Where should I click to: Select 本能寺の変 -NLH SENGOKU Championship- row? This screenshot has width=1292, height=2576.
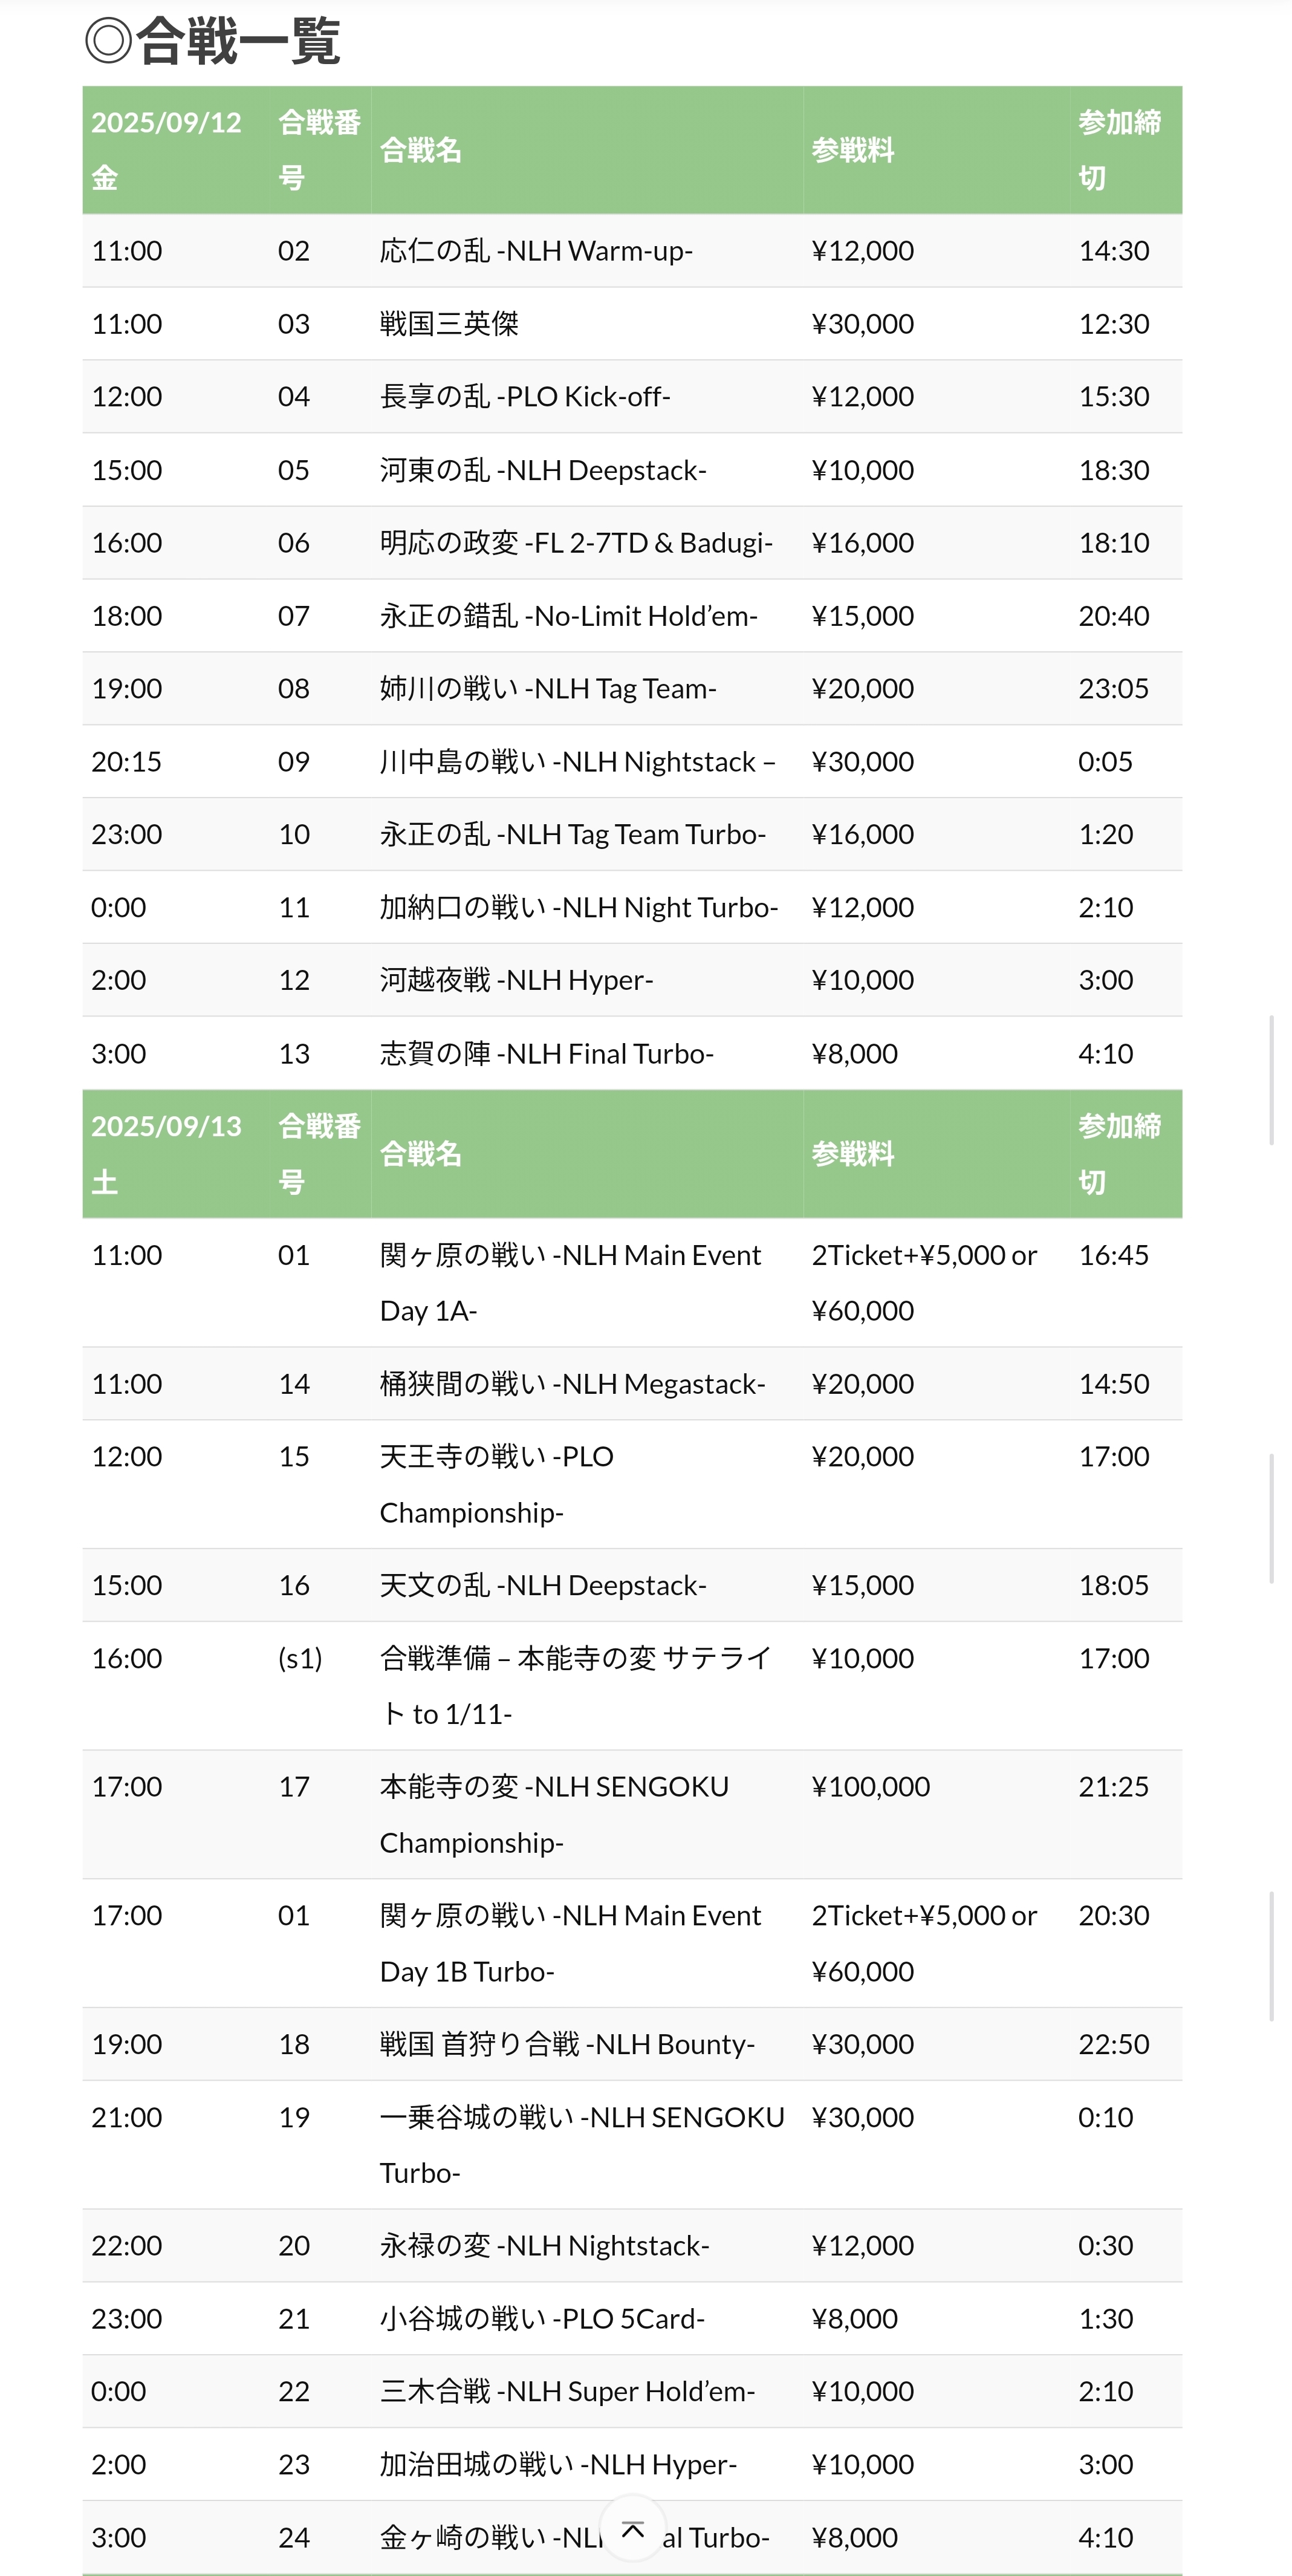point(632,1814)
